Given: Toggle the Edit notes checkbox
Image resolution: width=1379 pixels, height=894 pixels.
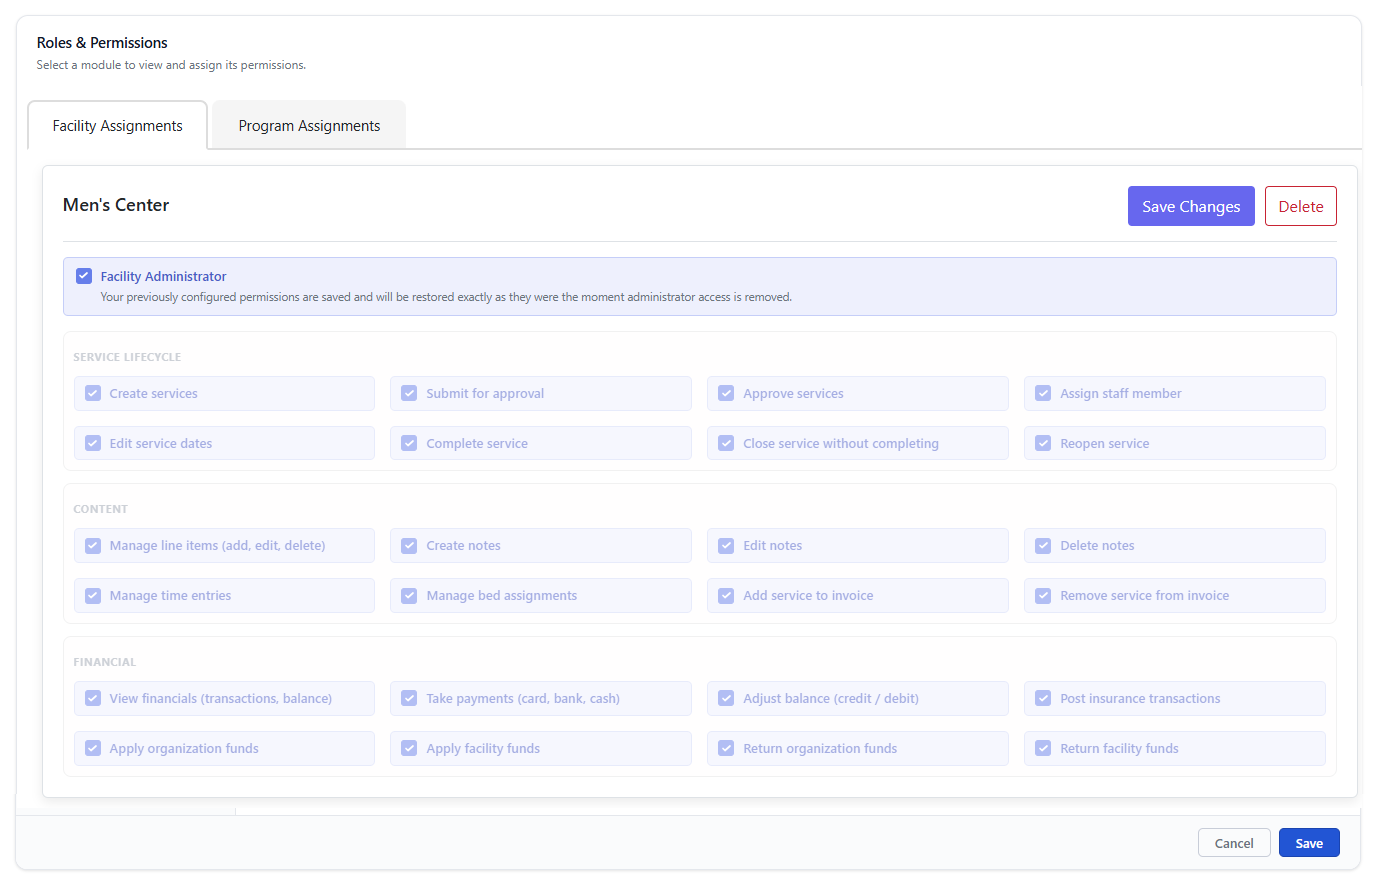Looking at the screenshot, I should pos(726,545).
